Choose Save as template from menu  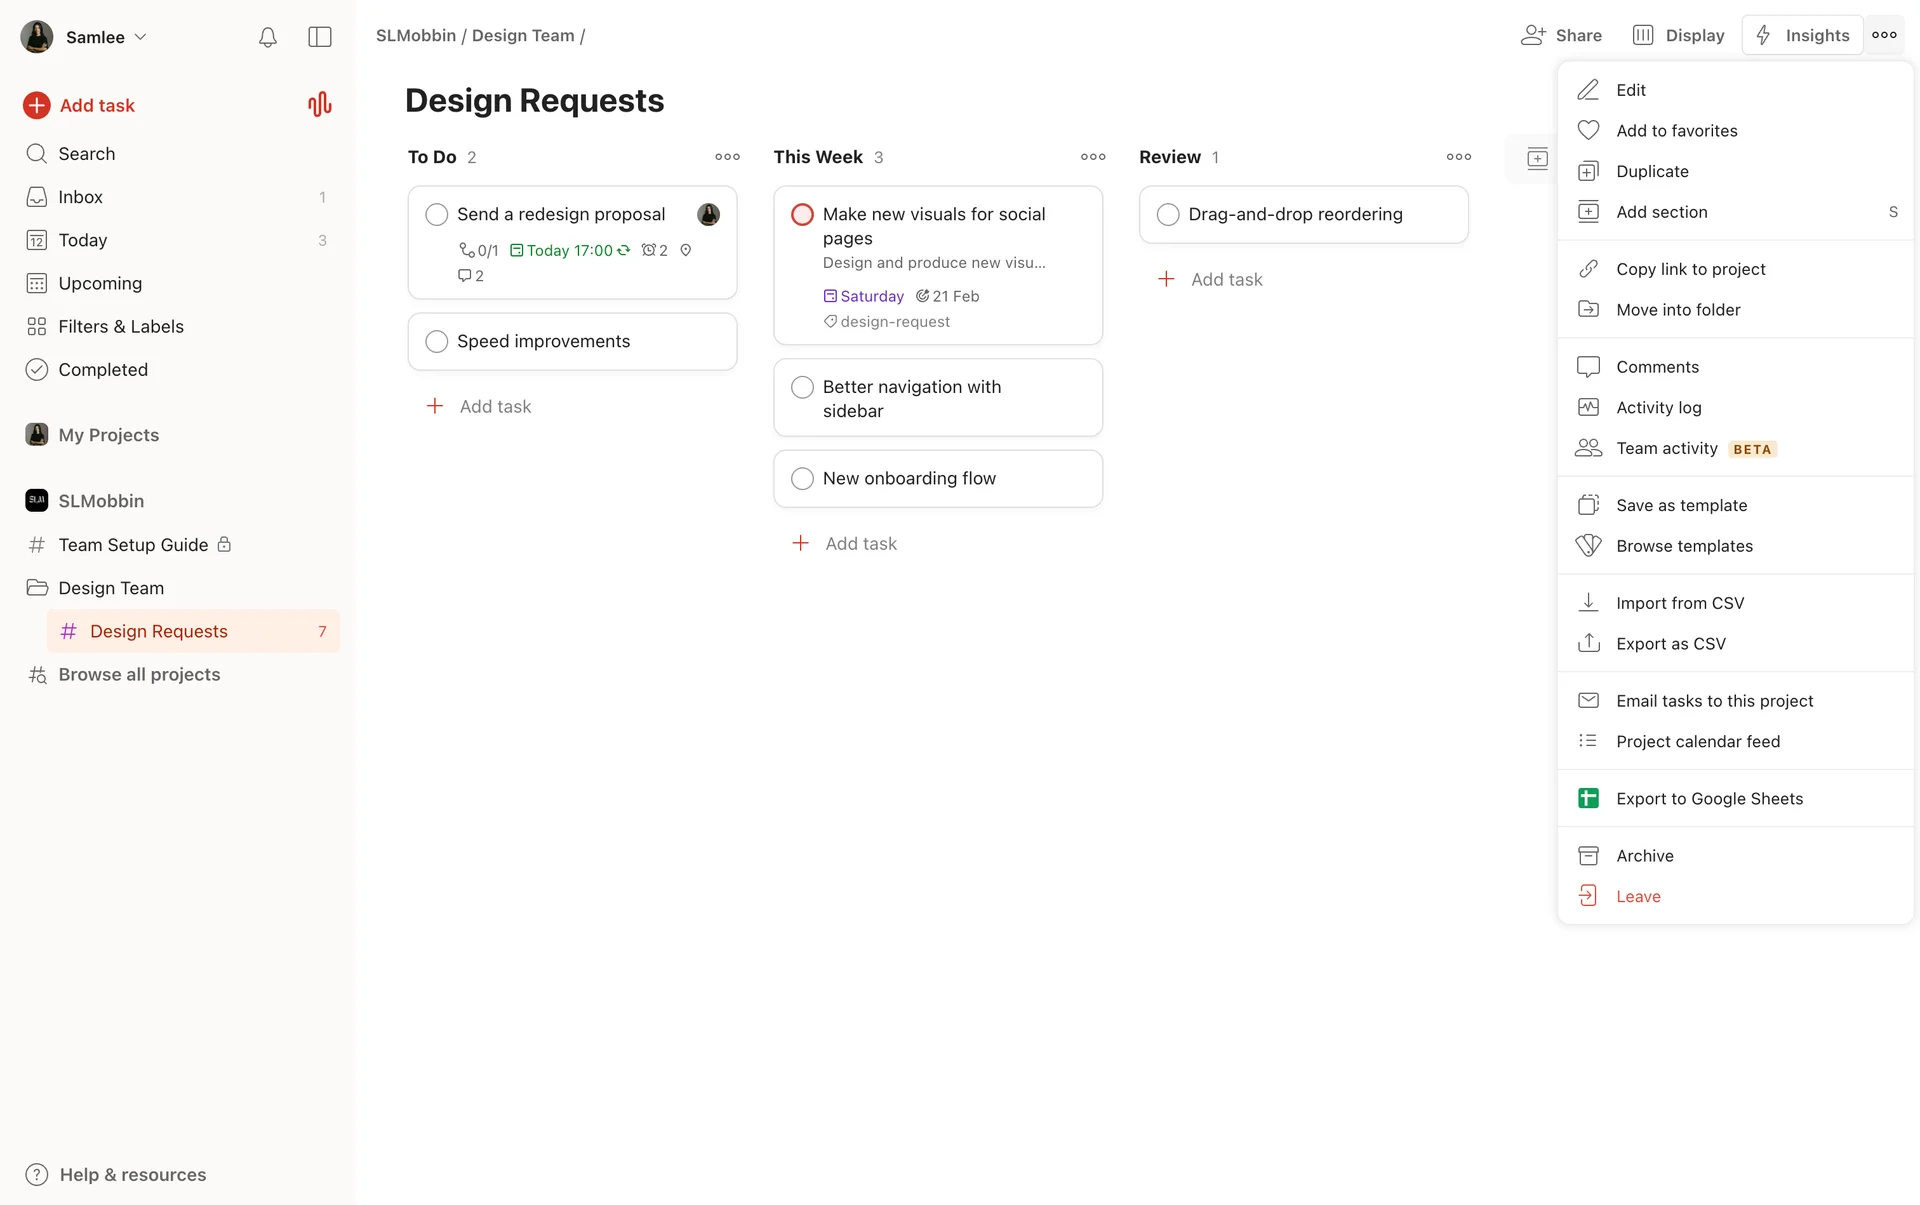point(1681,505)
